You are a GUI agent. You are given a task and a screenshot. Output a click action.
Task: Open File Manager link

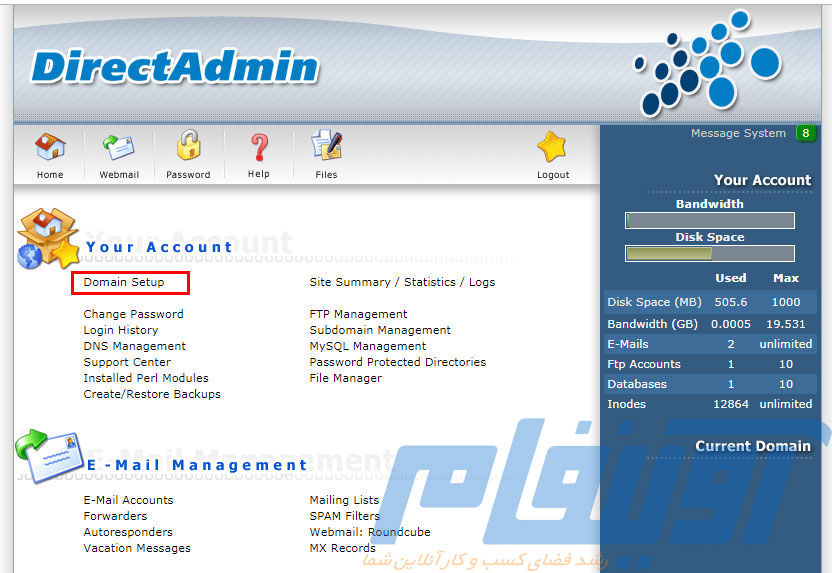[x=345, y=378]
